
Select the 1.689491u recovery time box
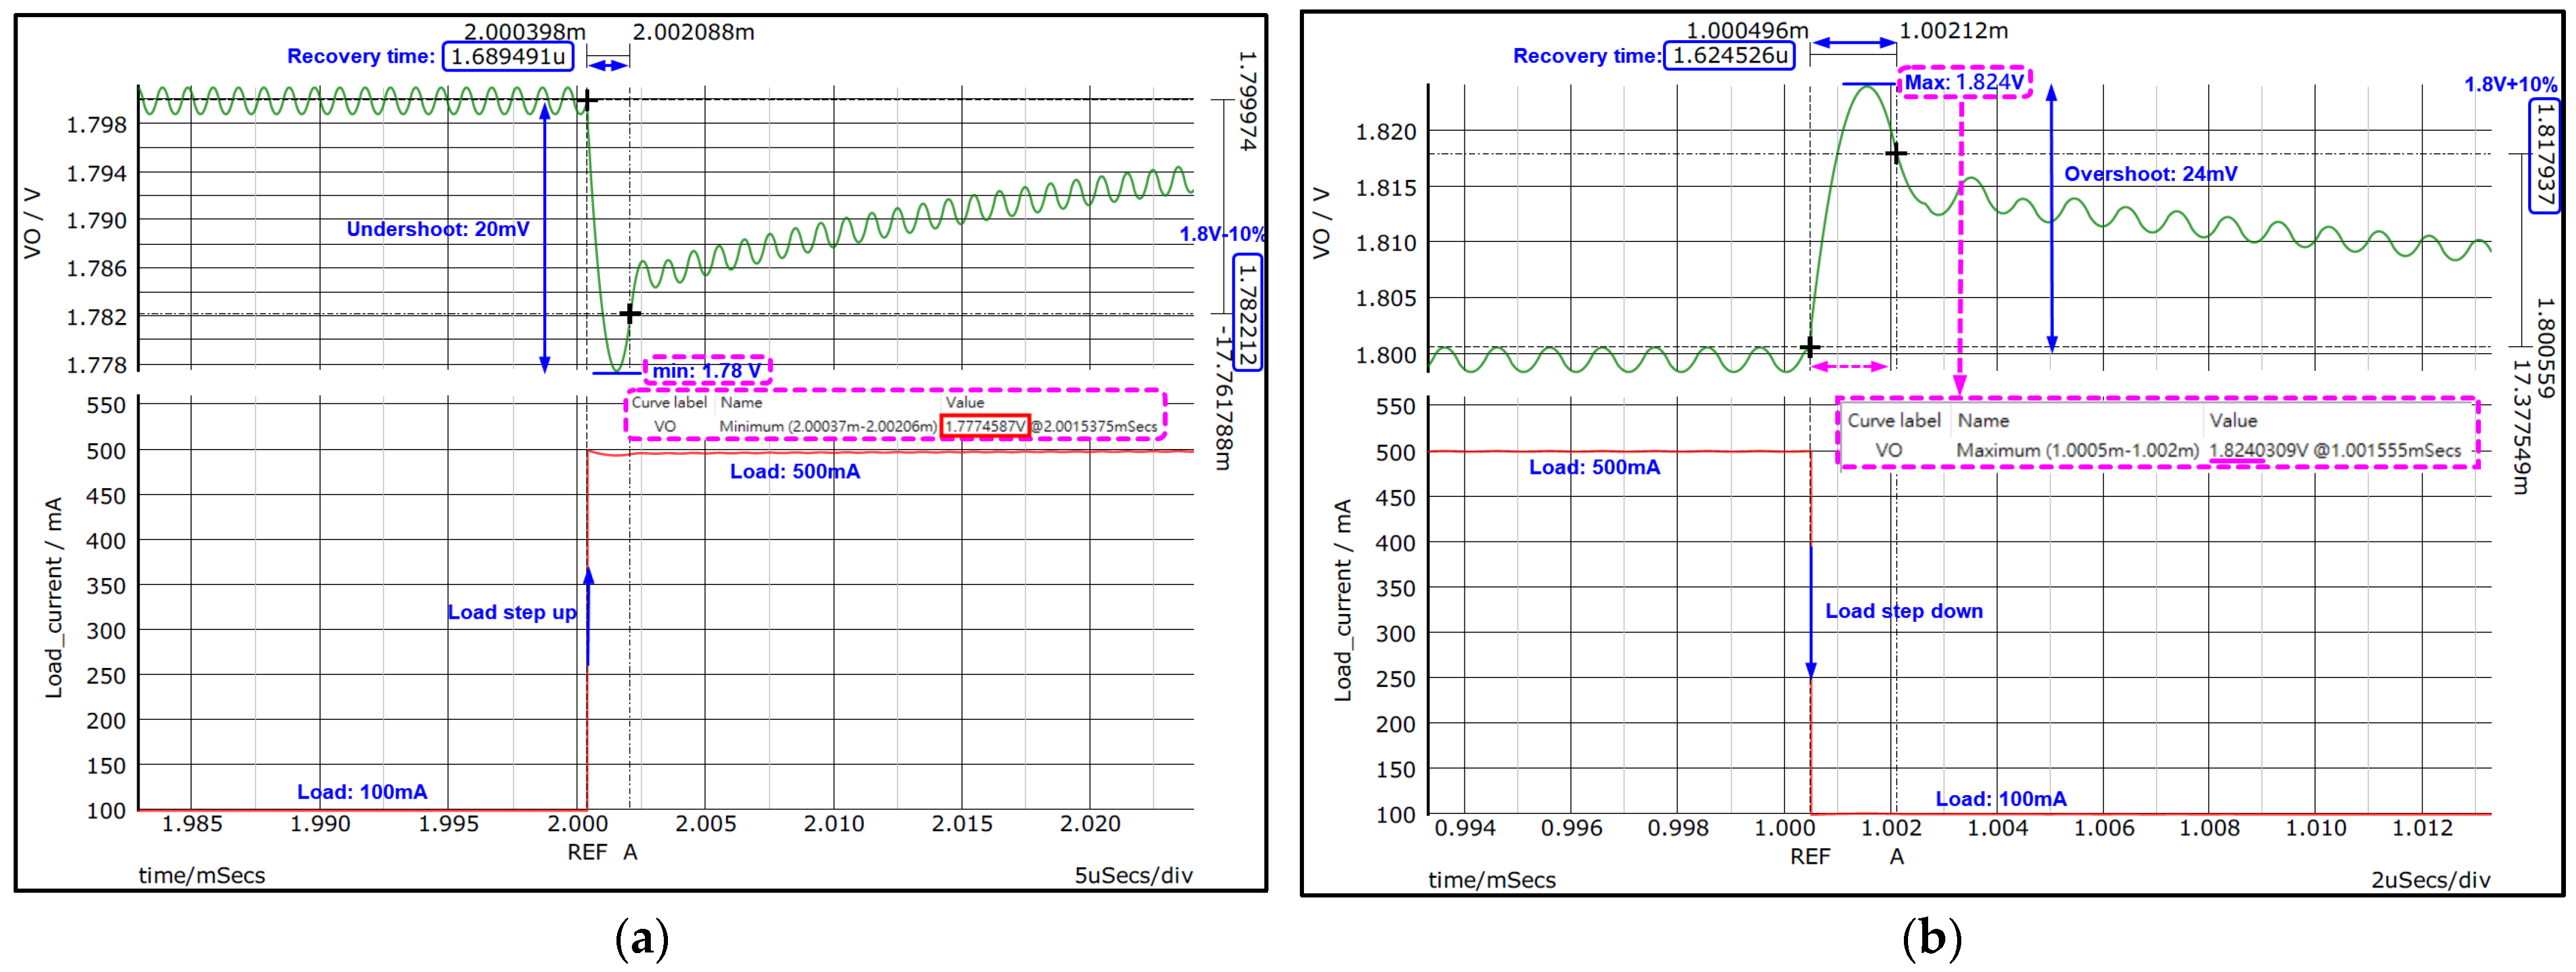click(508, 56)
